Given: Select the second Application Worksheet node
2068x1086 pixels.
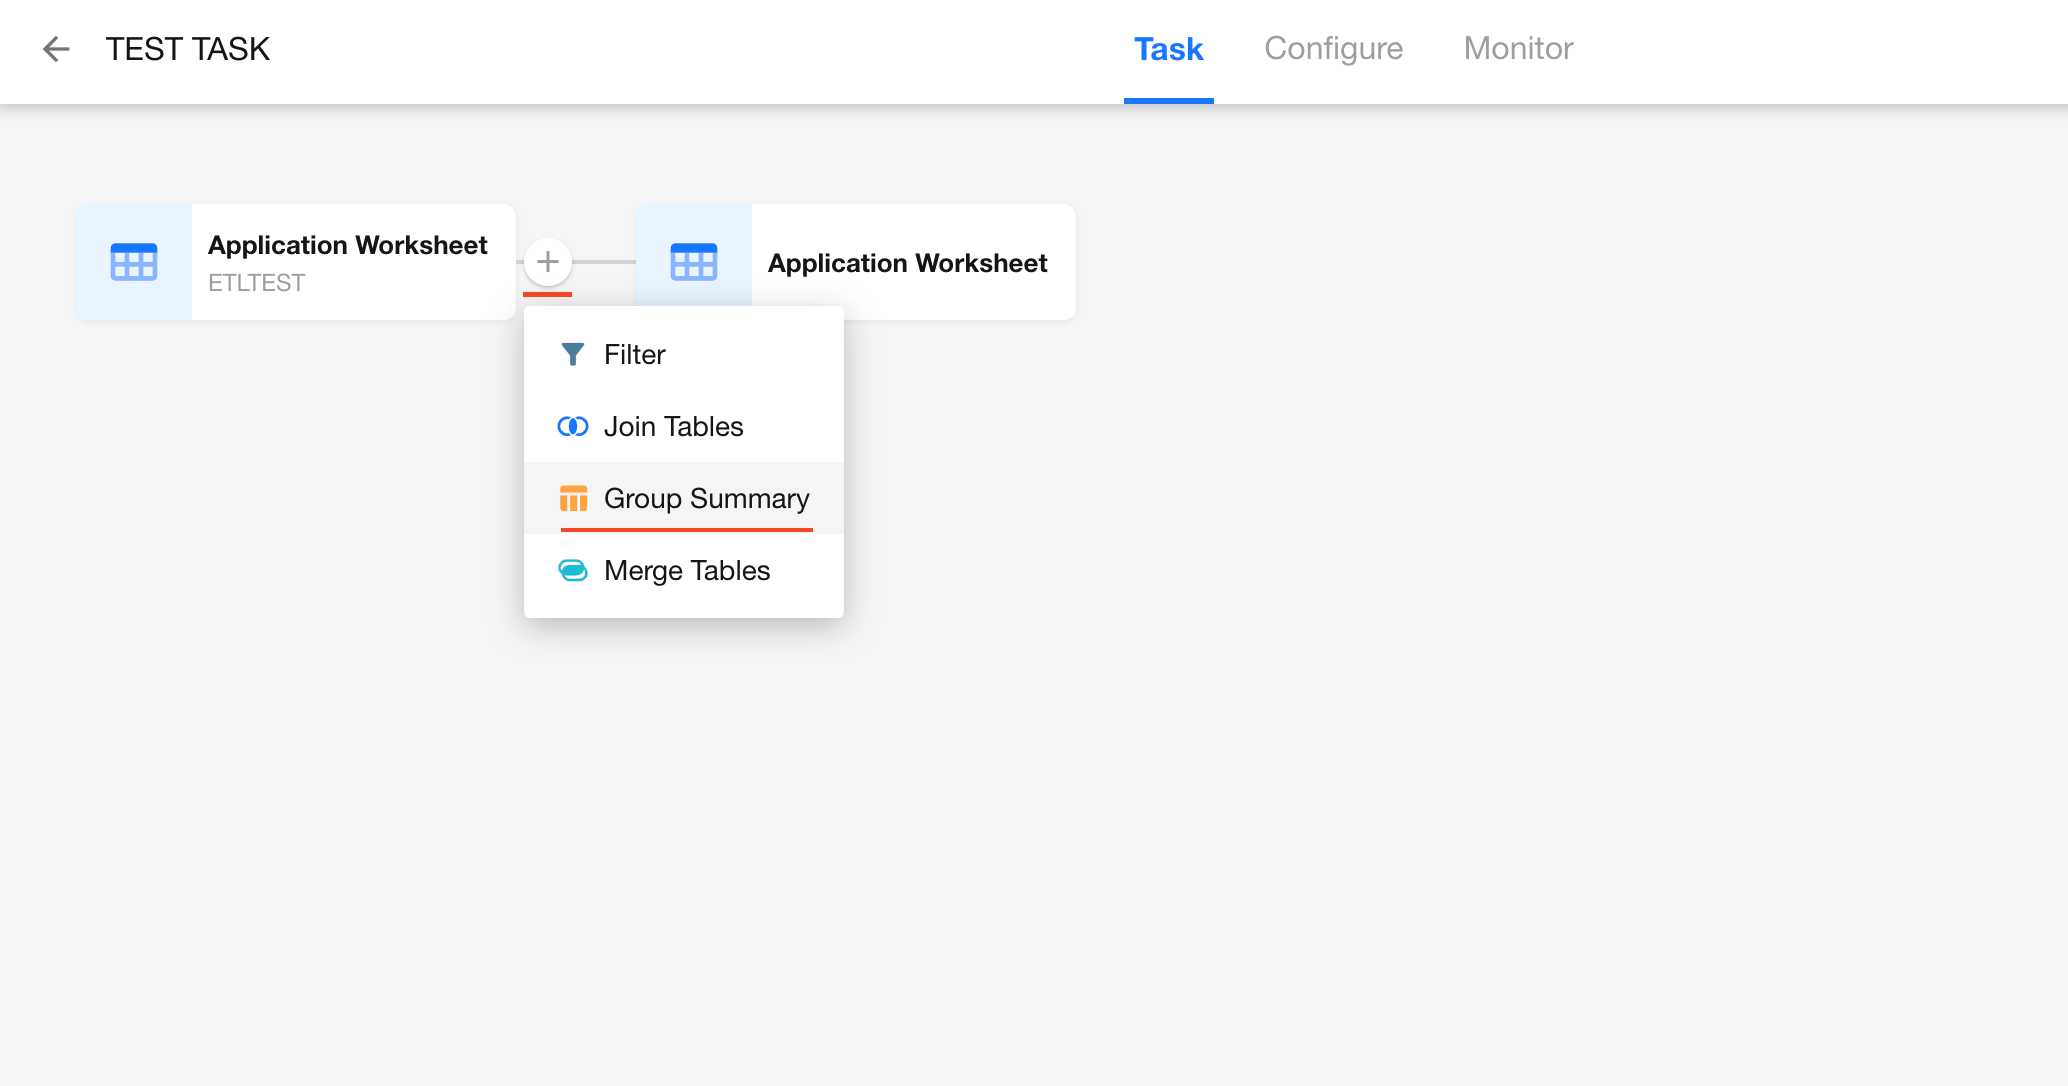Looking at the screenshot, I should tap(907, 263).
